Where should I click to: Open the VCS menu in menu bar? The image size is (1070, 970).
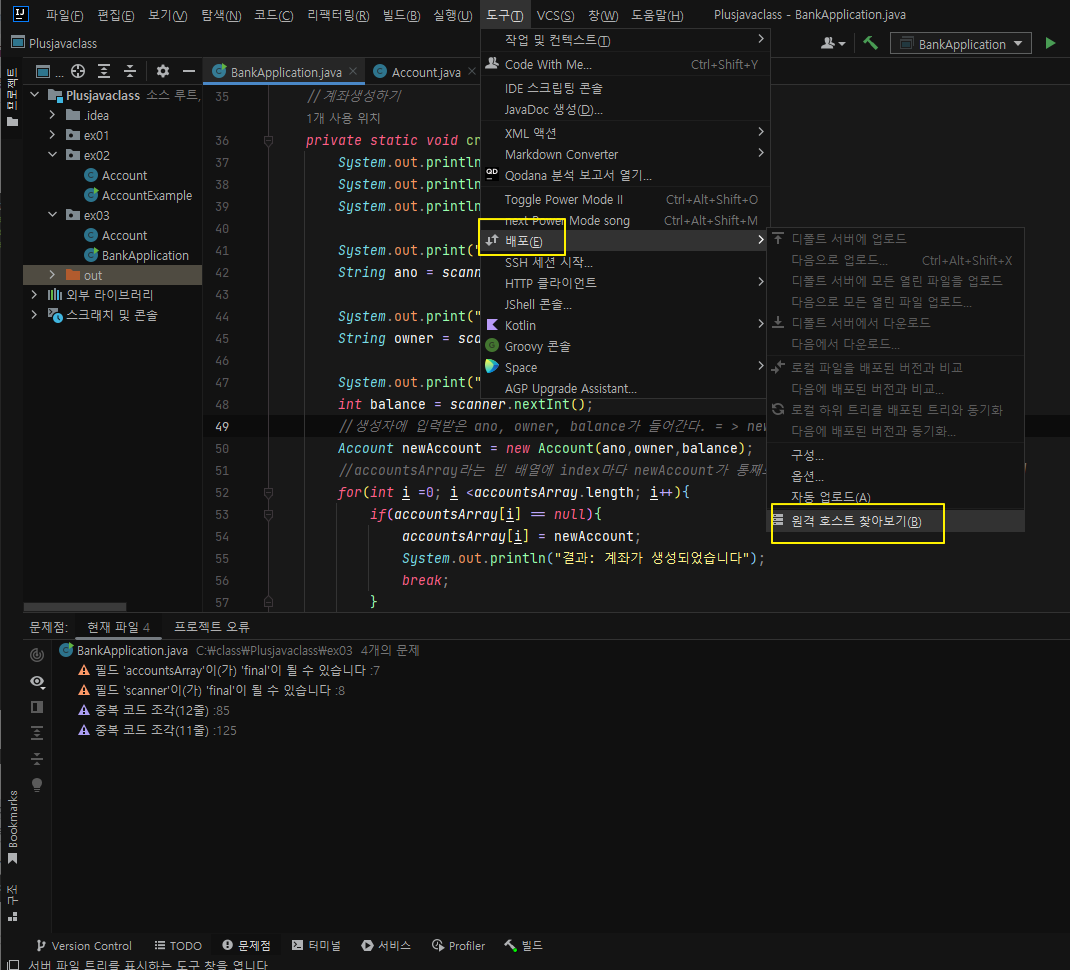click(x=555, y=15)
